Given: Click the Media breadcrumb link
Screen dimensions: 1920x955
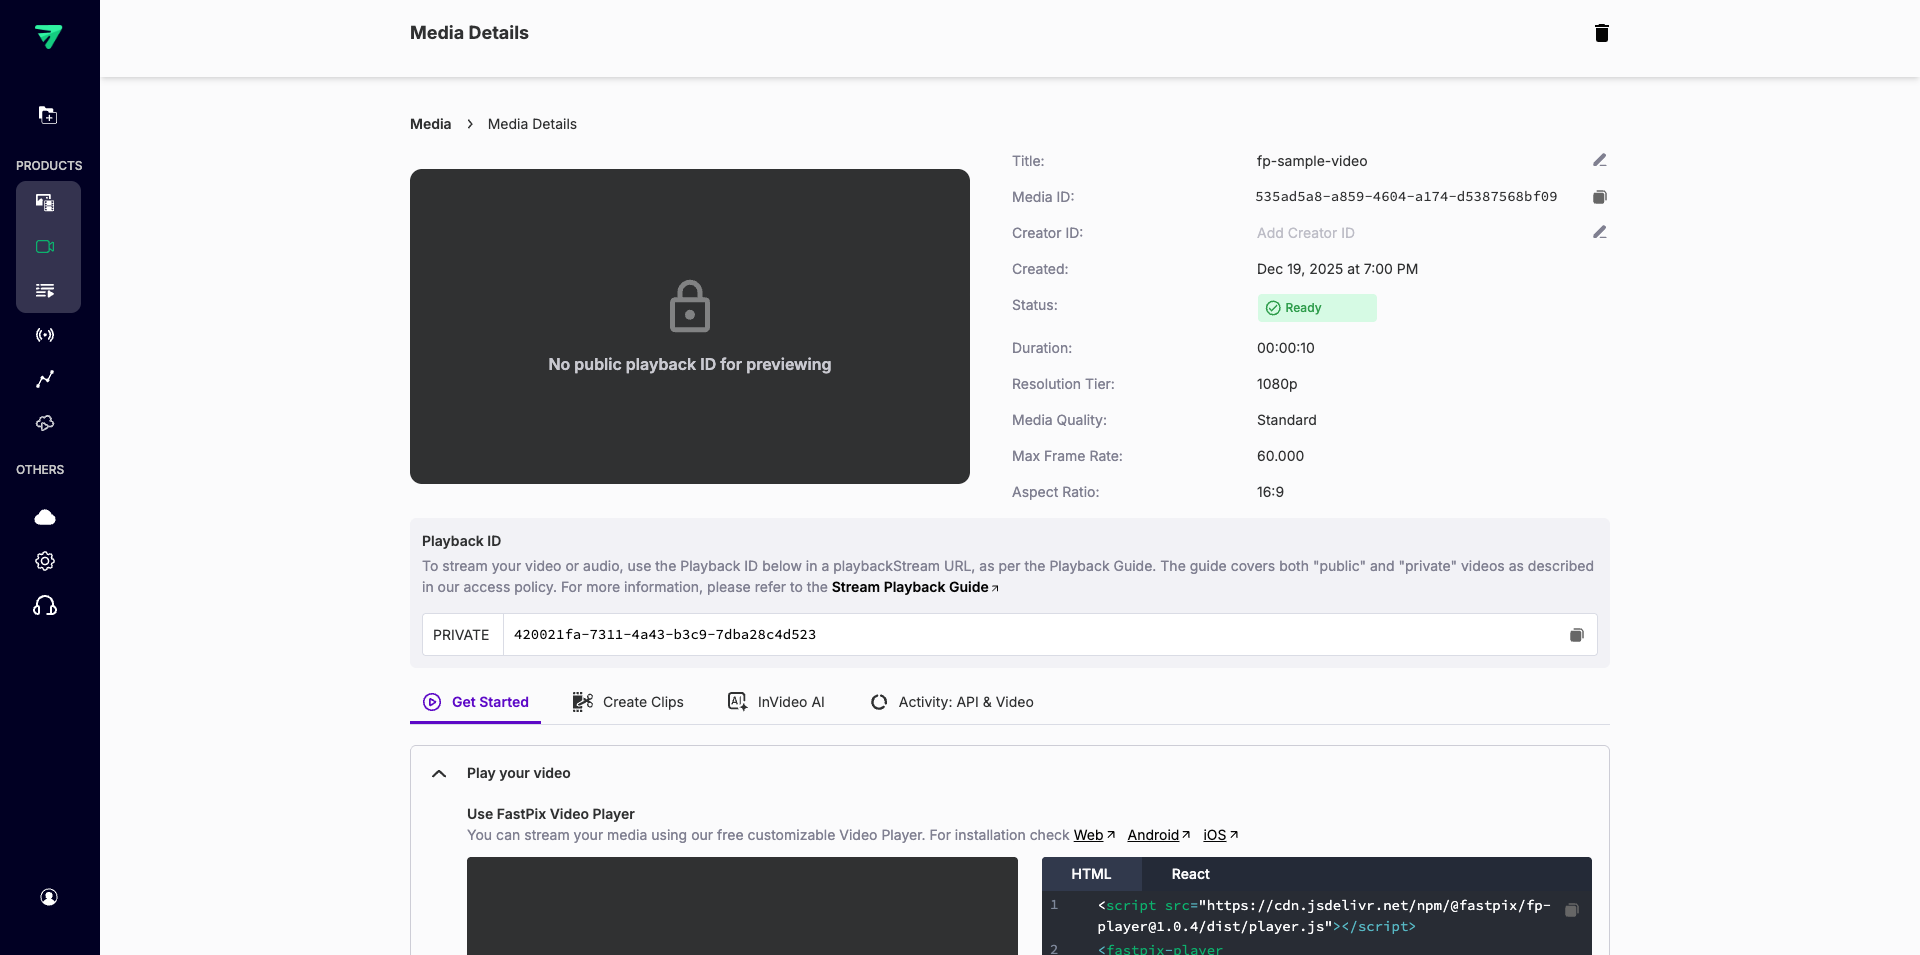Looking at the screenshot, I should (x=429, y=123).
